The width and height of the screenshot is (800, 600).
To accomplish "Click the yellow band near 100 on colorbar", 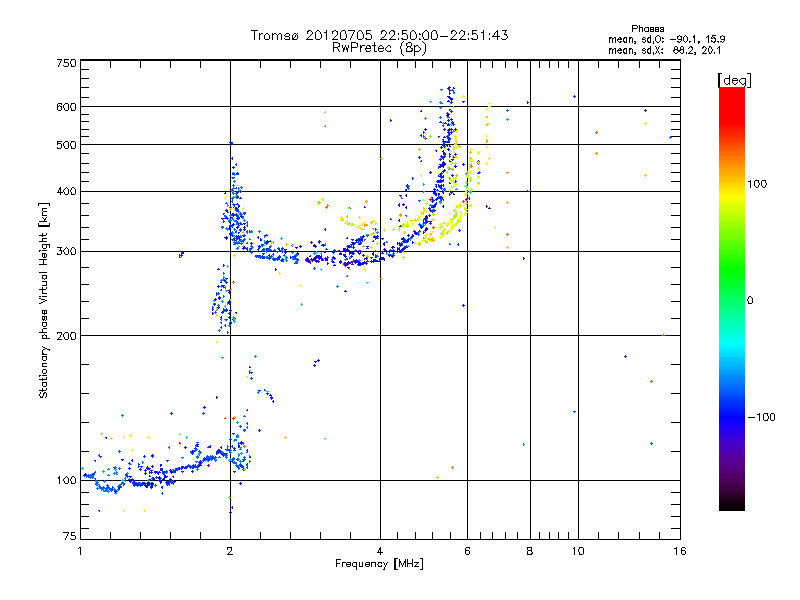I will pyautogui.click(x=731, y=185).
